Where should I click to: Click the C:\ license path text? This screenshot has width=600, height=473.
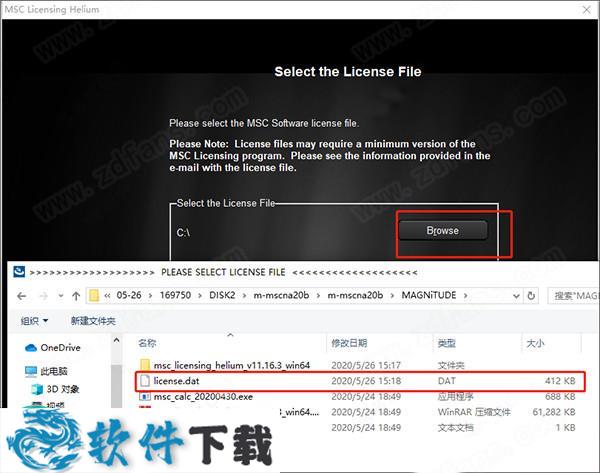[183, 233]
